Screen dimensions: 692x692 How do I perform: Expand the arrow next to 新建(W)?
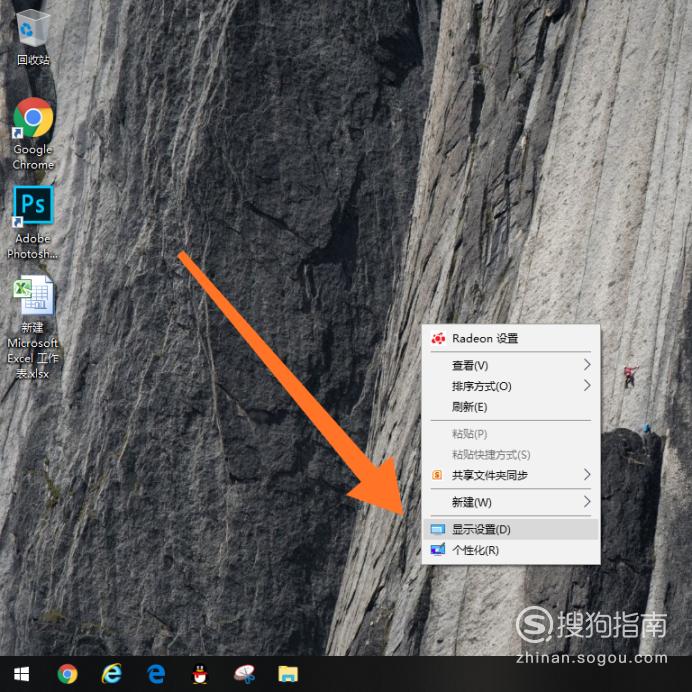tap(587, 502)
